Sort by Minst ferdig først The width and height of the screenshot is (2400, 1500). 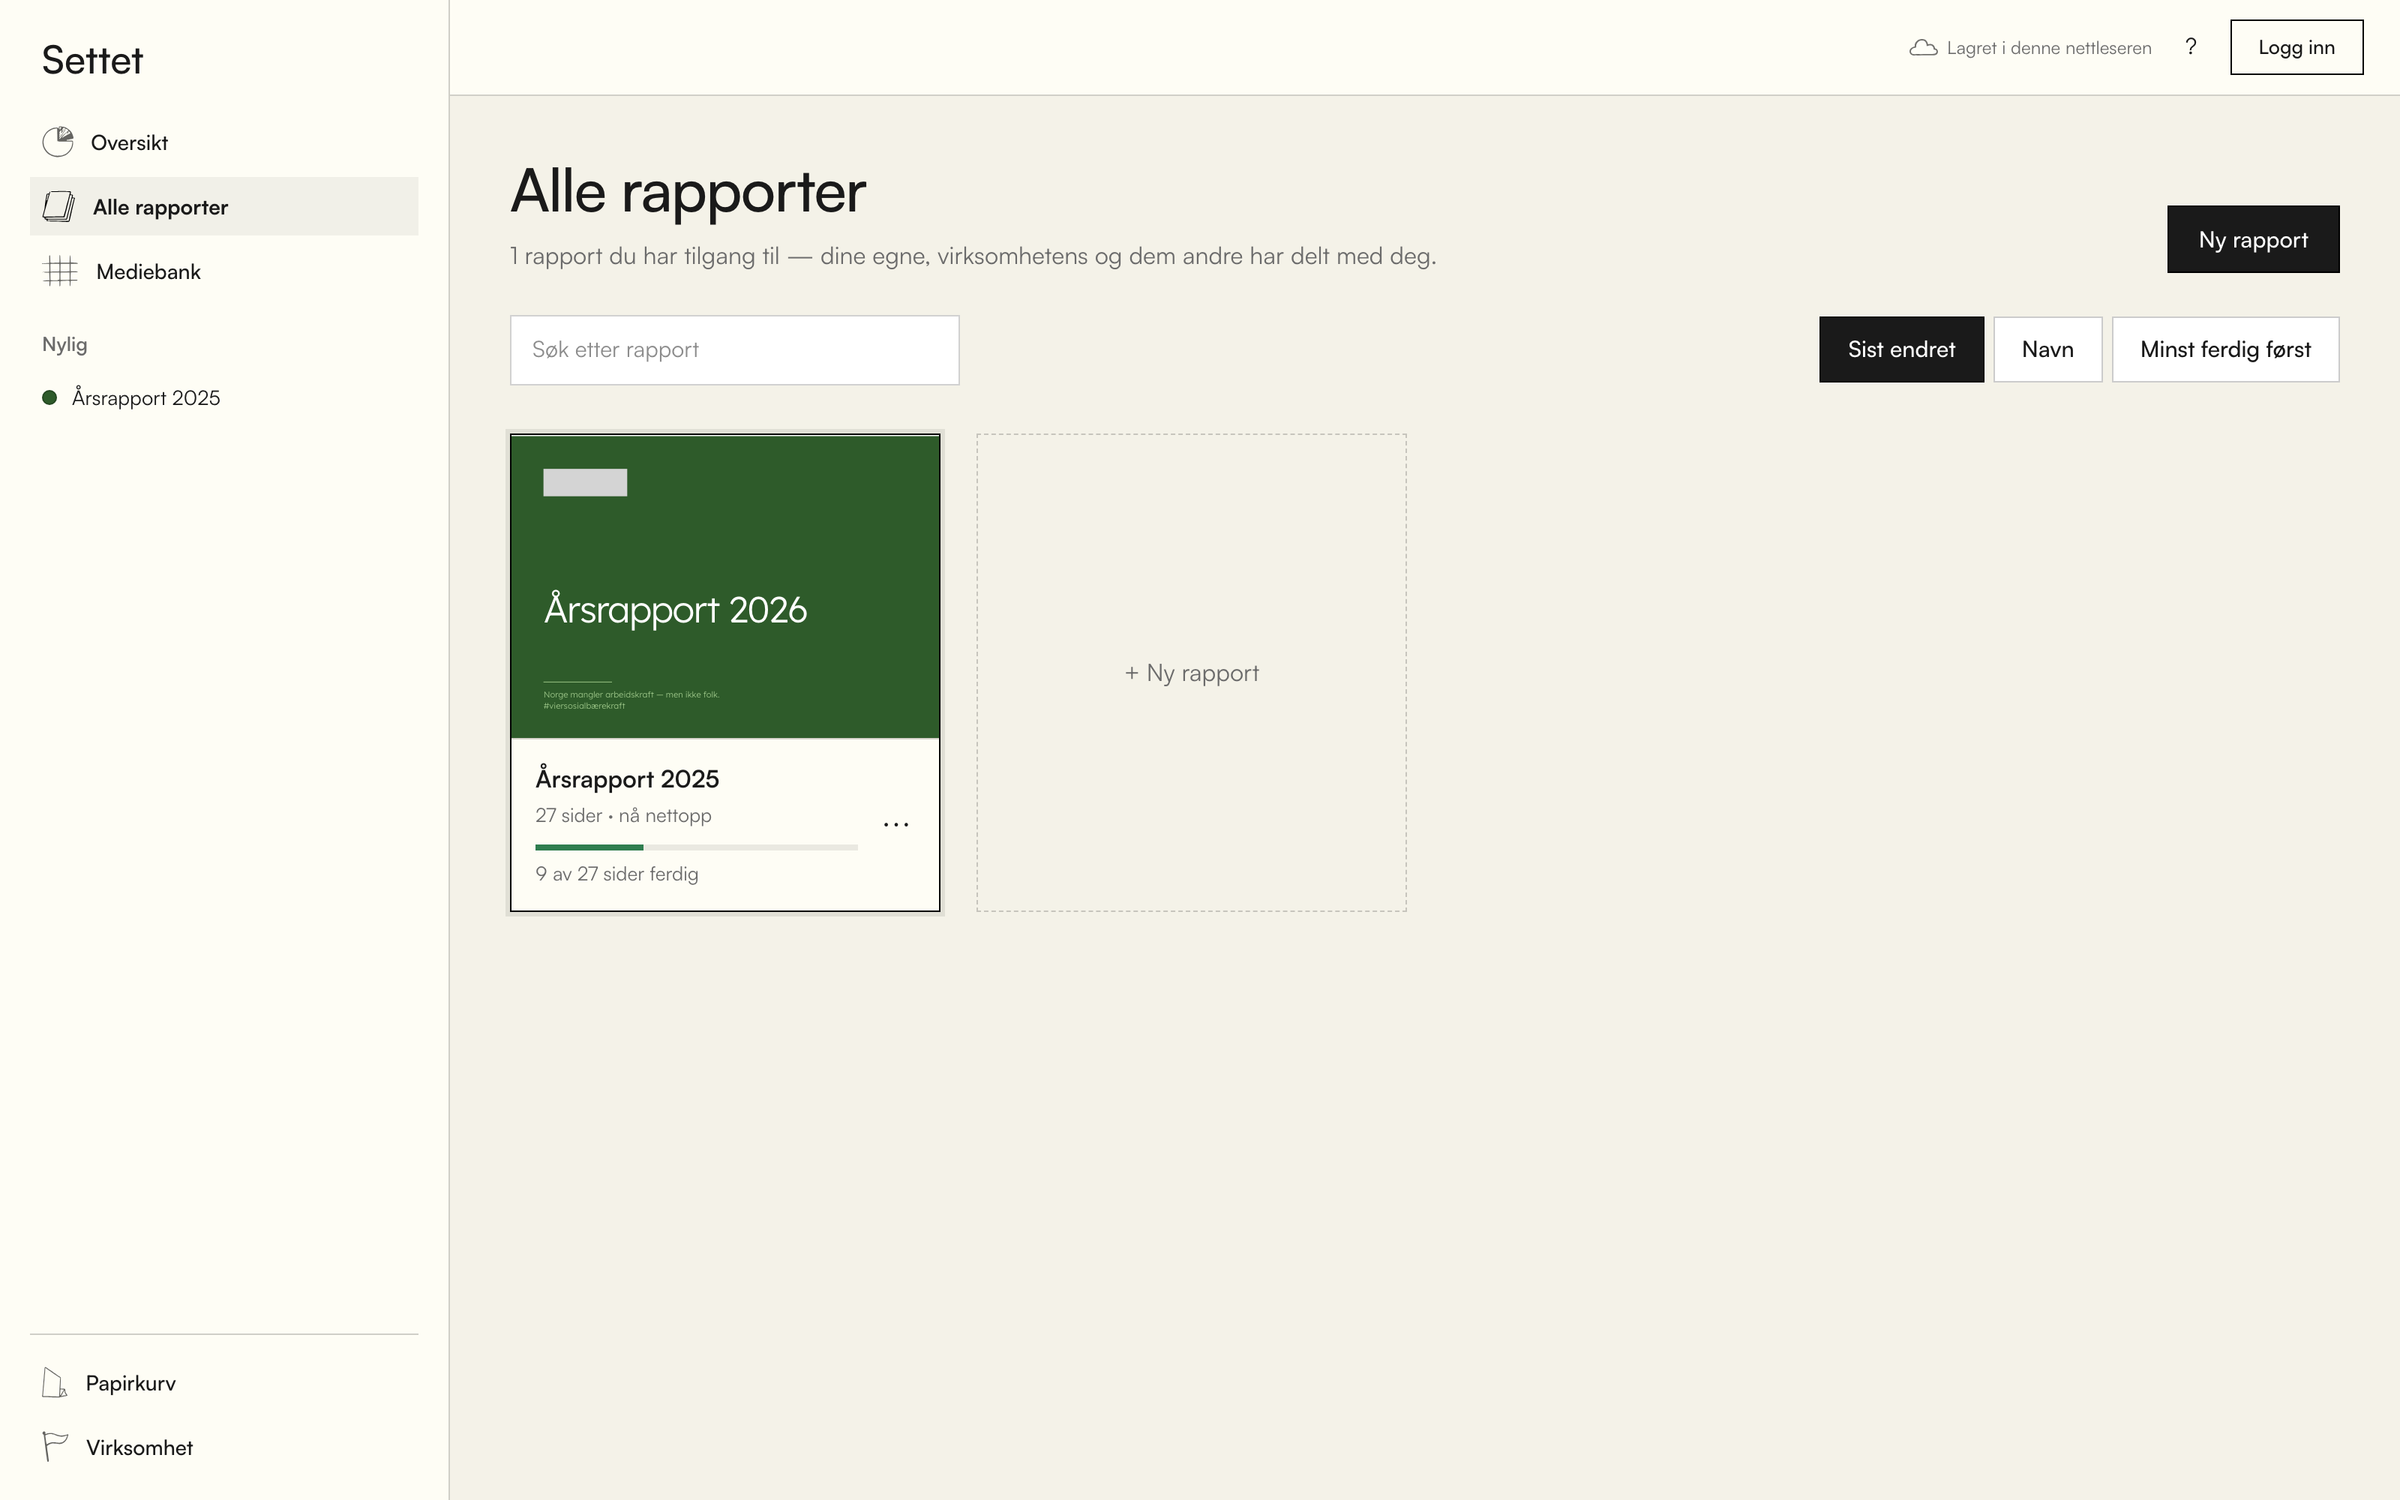(2225, 349)
